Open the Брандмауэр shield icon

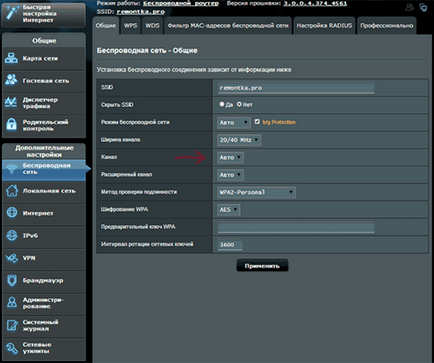tap(12, 280)
